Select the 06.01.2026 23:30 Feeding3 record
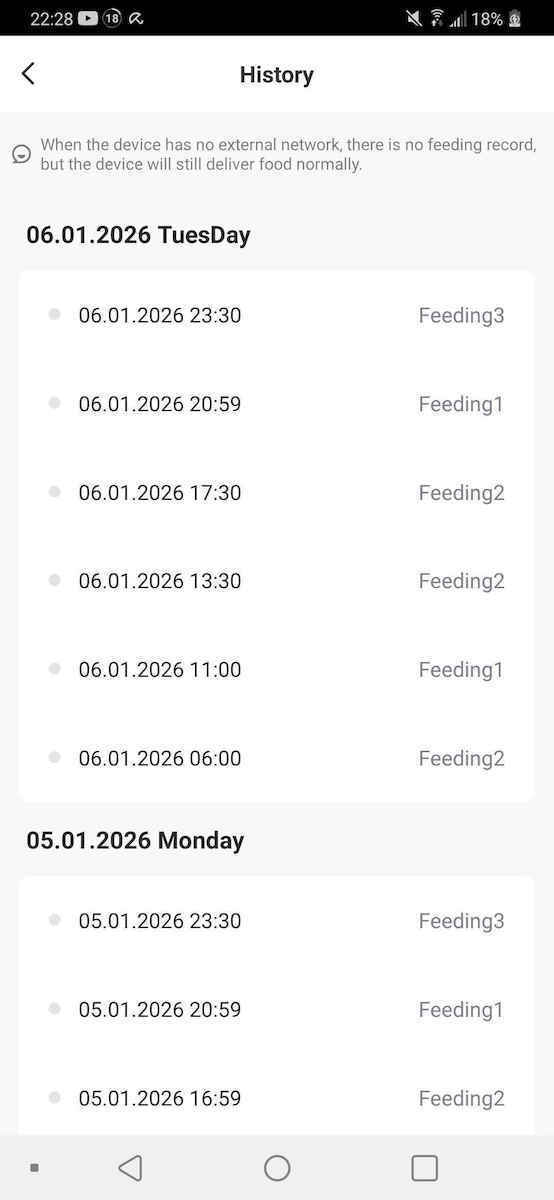Image resolution: width=554 pixels, height=1200 pixels. point(277,315)
